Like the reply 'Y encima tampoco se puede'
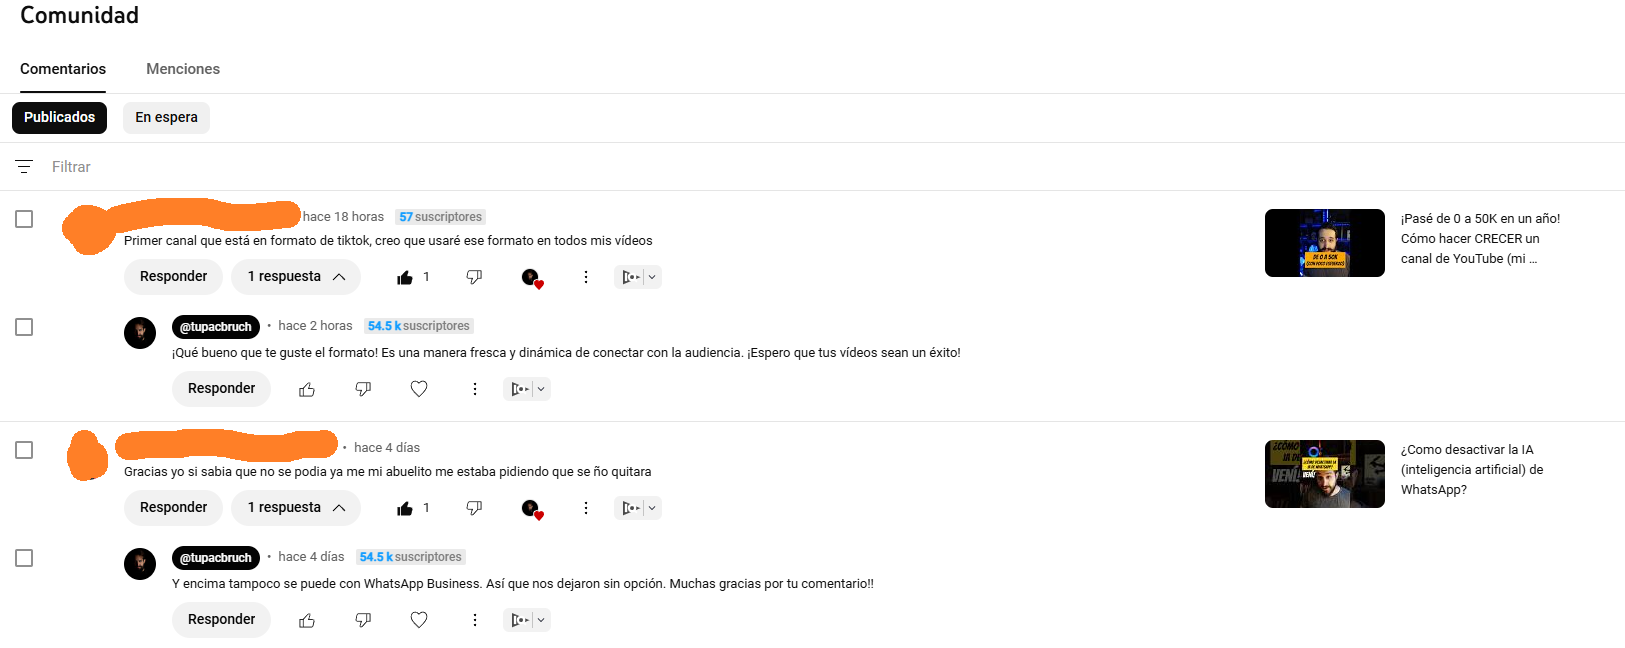 (x=307, y=620)
